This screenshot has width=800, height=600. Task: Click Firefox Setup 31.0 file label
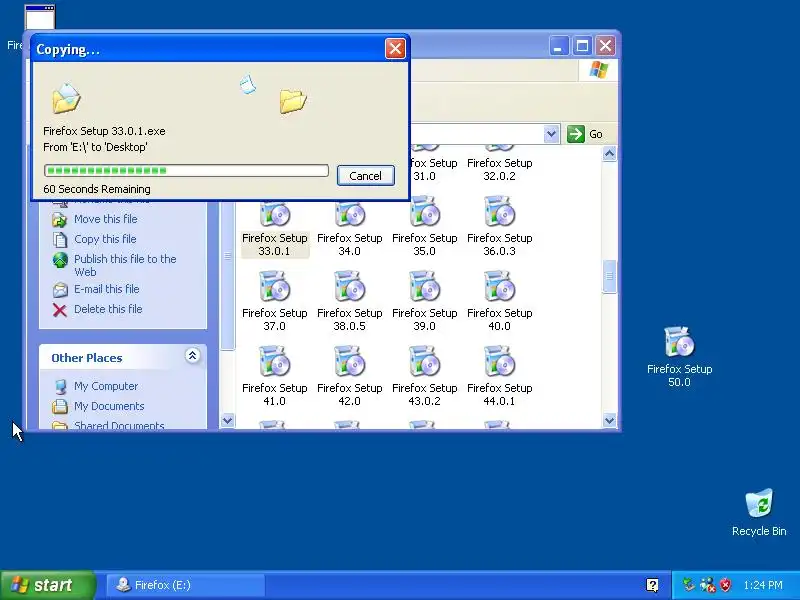tap(433, 169)
